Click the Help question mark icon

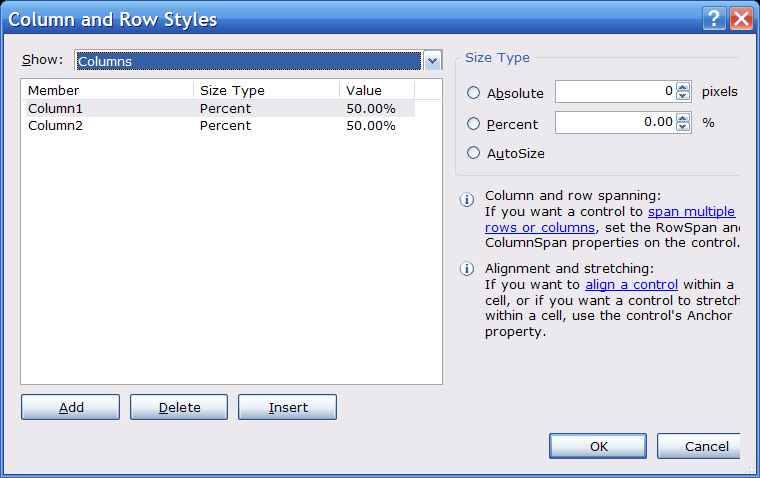714,19
